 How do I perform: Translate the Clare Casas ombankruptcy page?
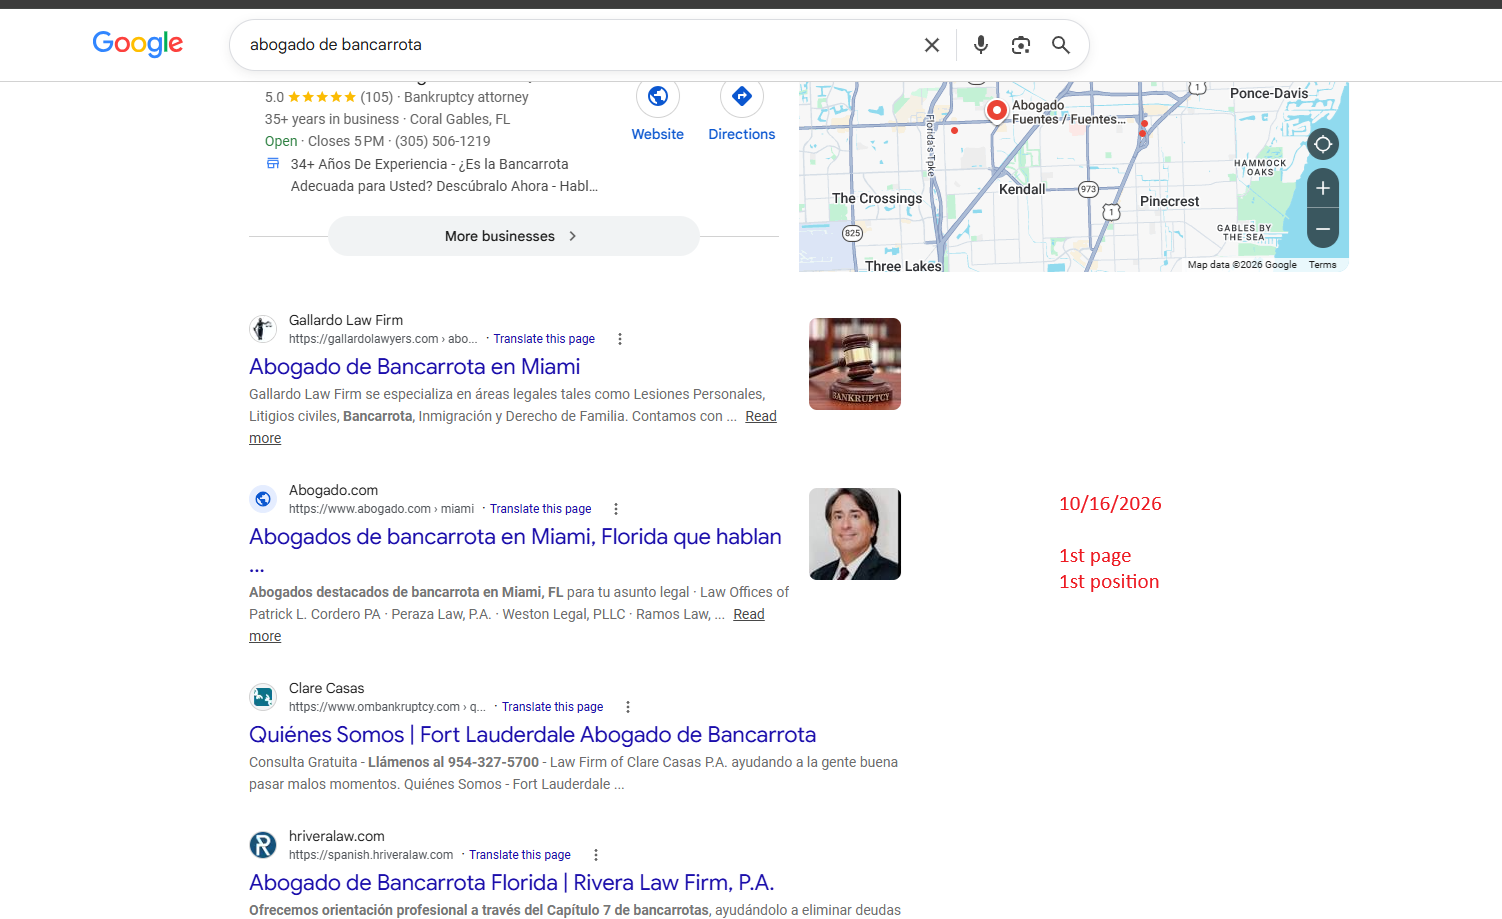[x=553, y=707]
